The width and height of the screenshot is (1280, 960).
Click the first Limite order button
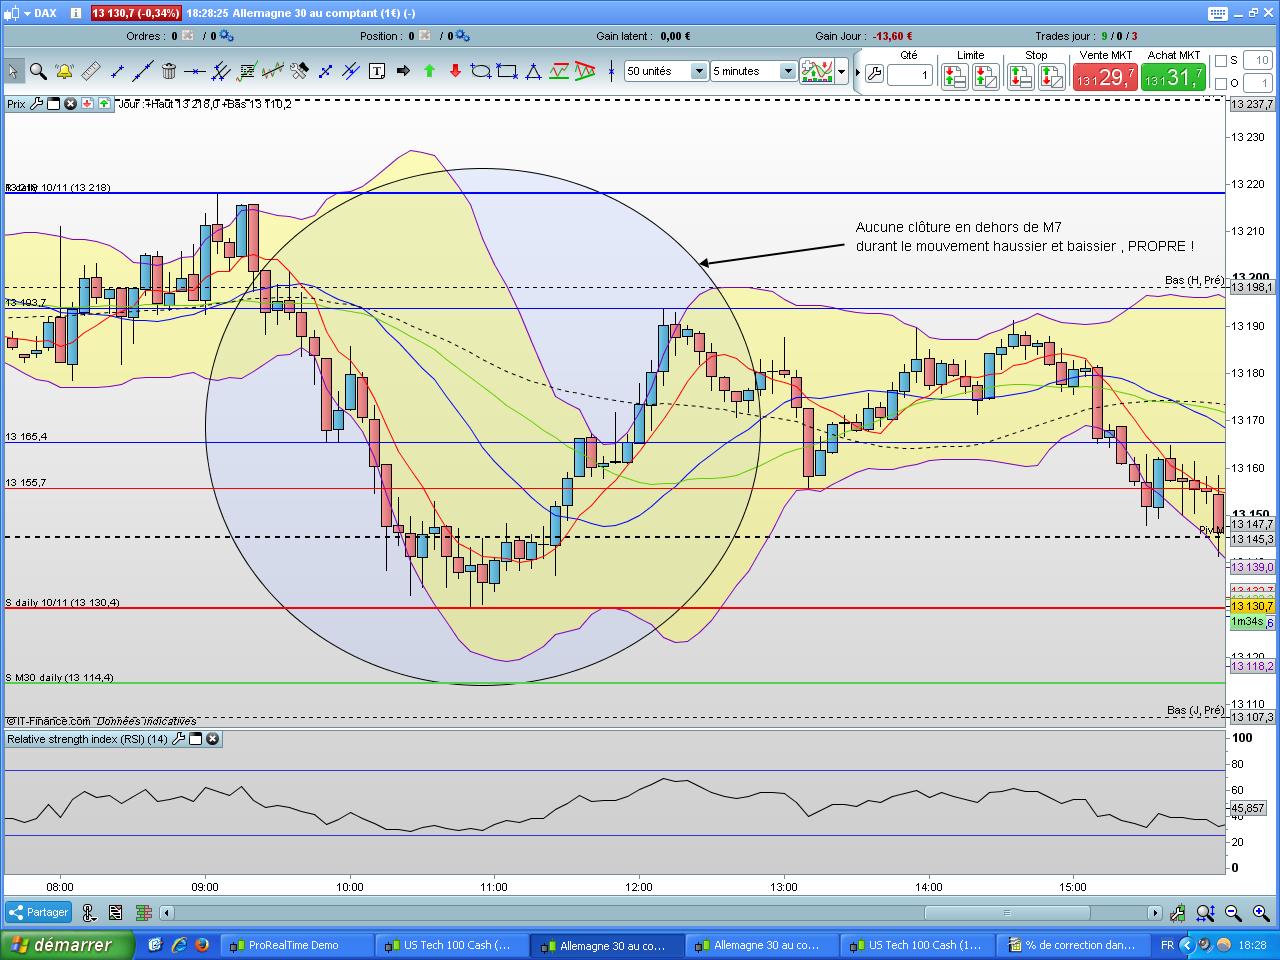coord(954,77)
